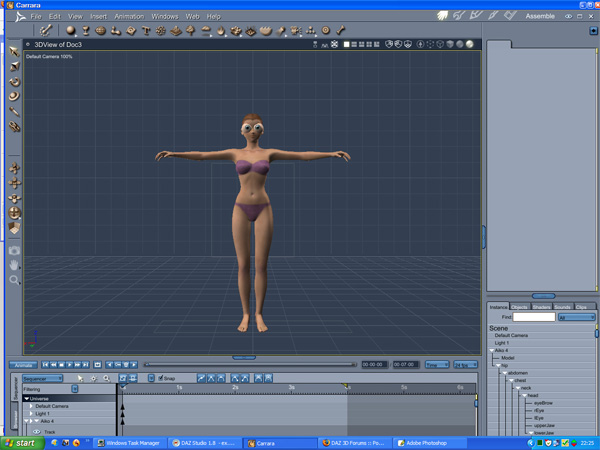
Task: Select the sphere primitive tool
Action: click(x=70, y=30)
